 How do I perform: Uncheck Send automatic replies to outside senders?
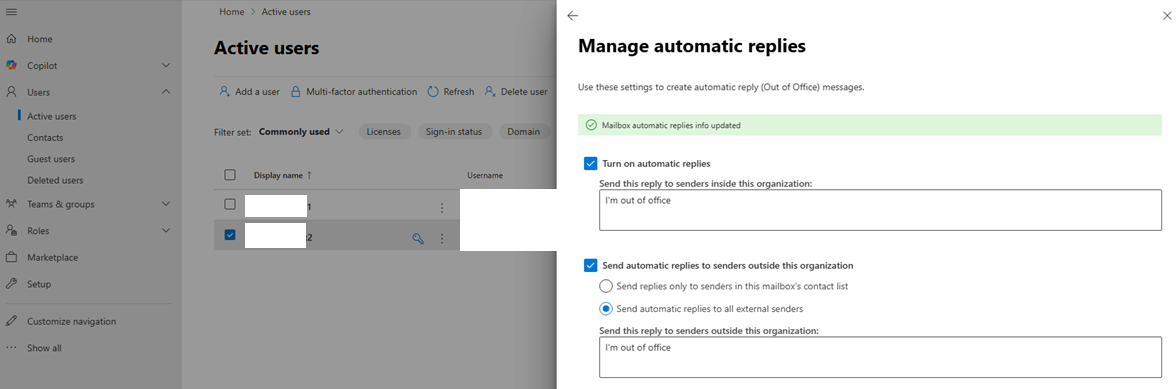[x=590, y=265]
